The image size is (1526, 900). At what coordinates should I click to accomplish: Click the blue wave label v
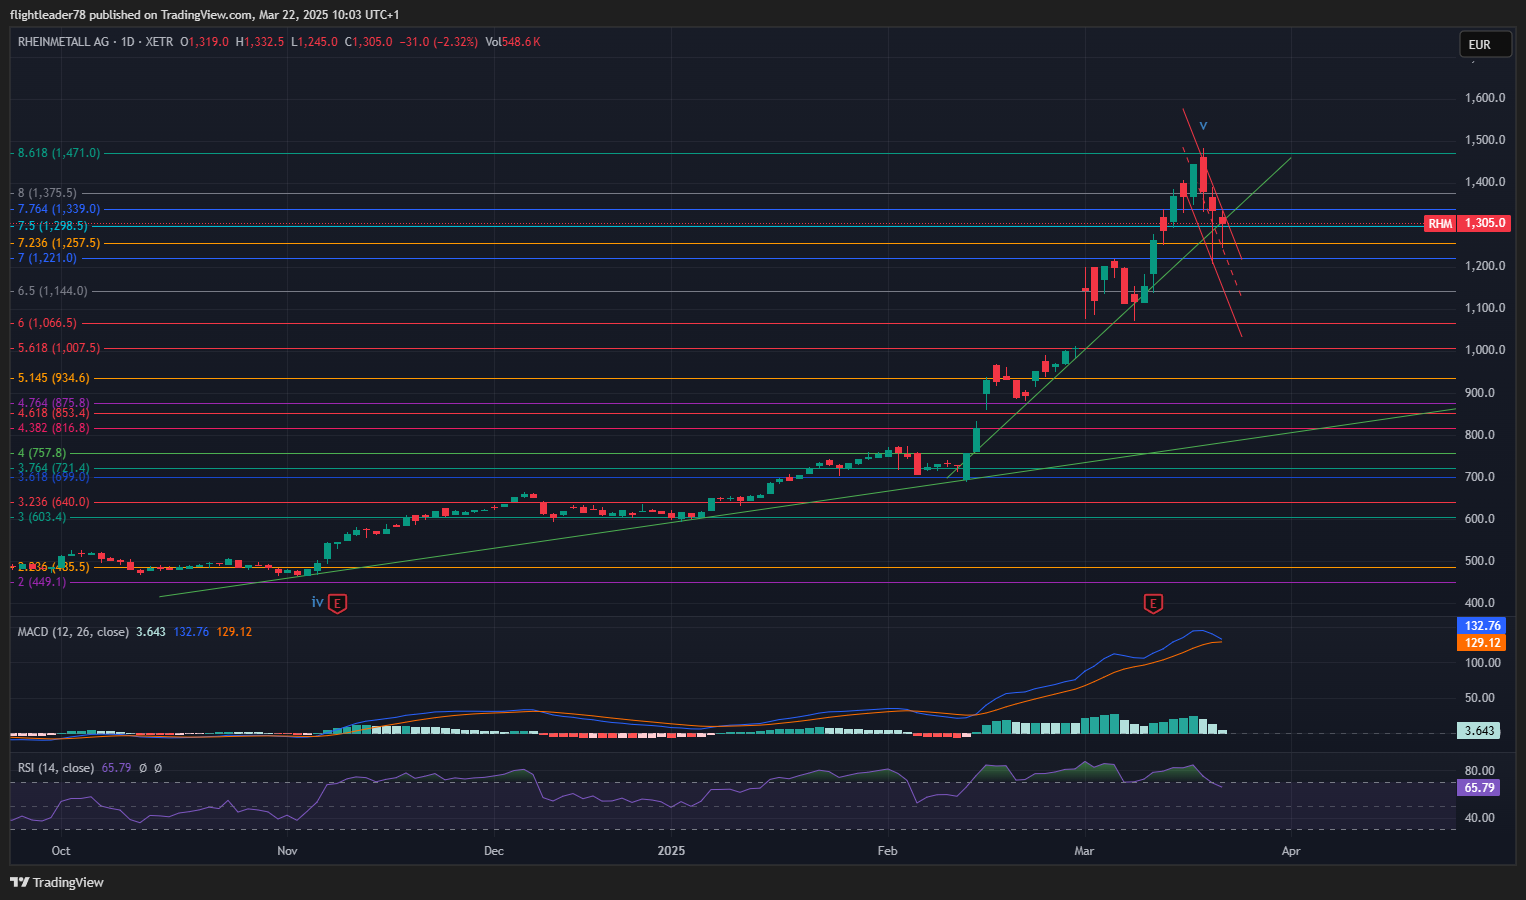1203,126
